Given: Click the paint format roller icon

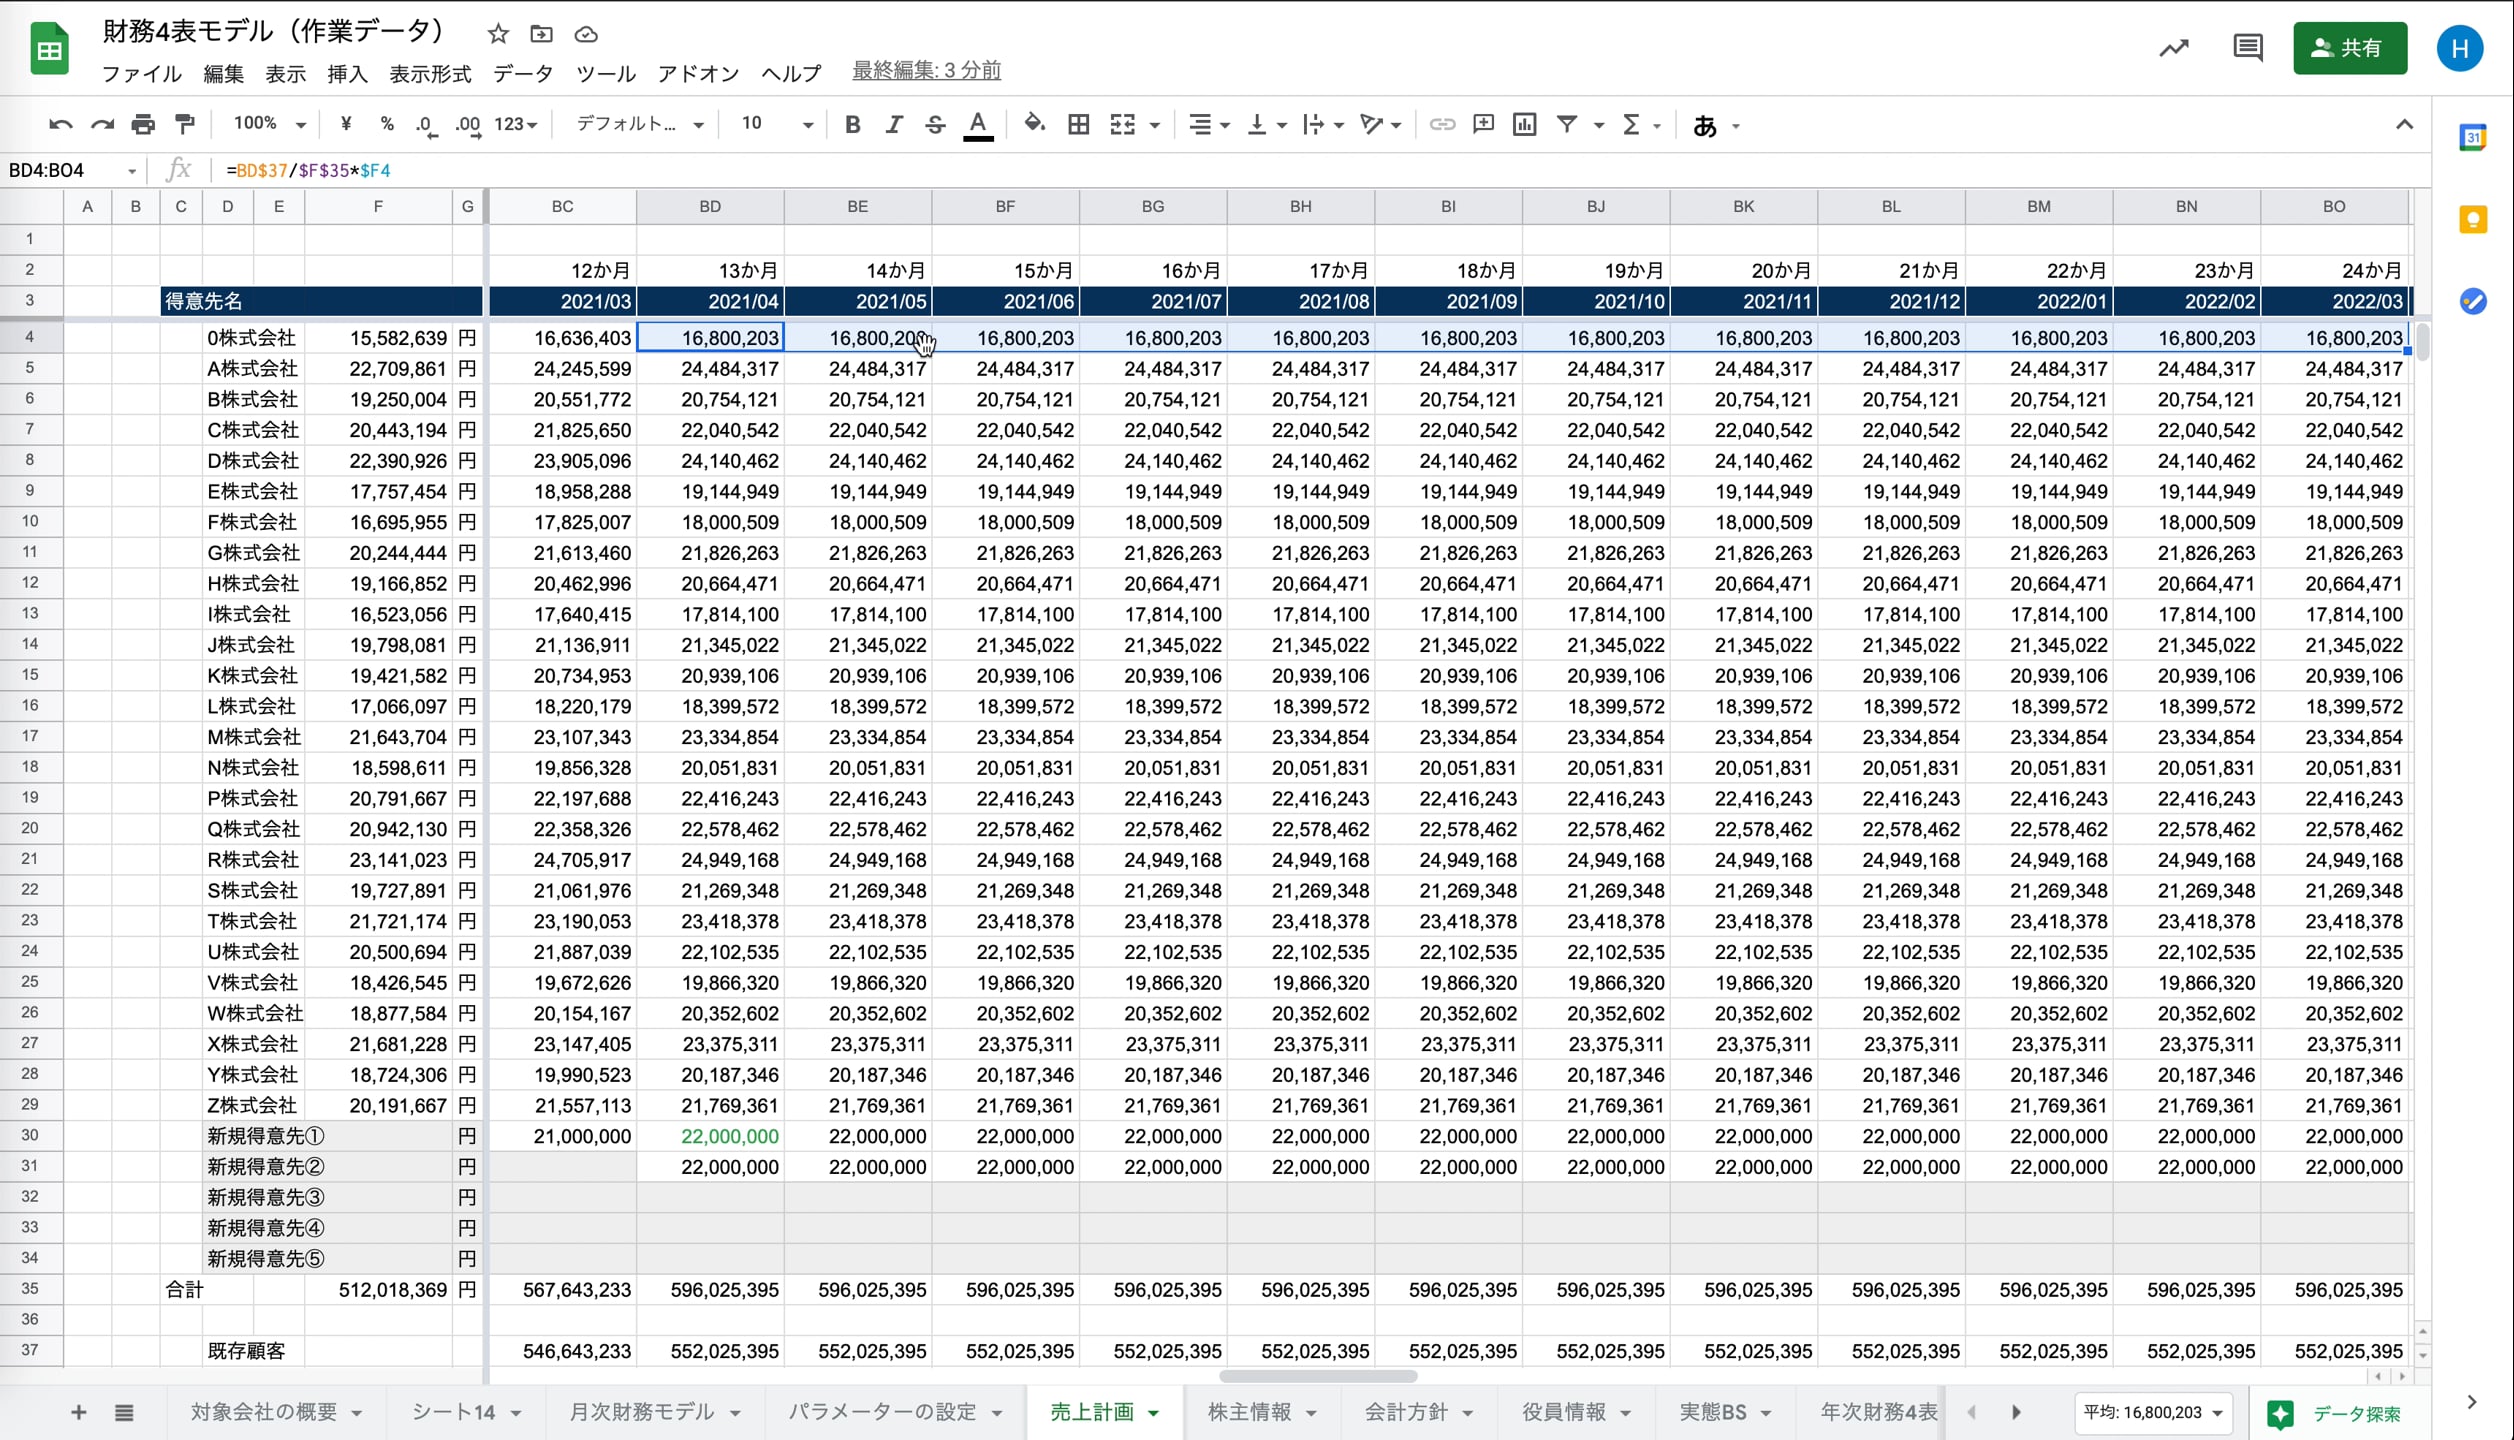Looking at the screenshot, I should [185, 124].
